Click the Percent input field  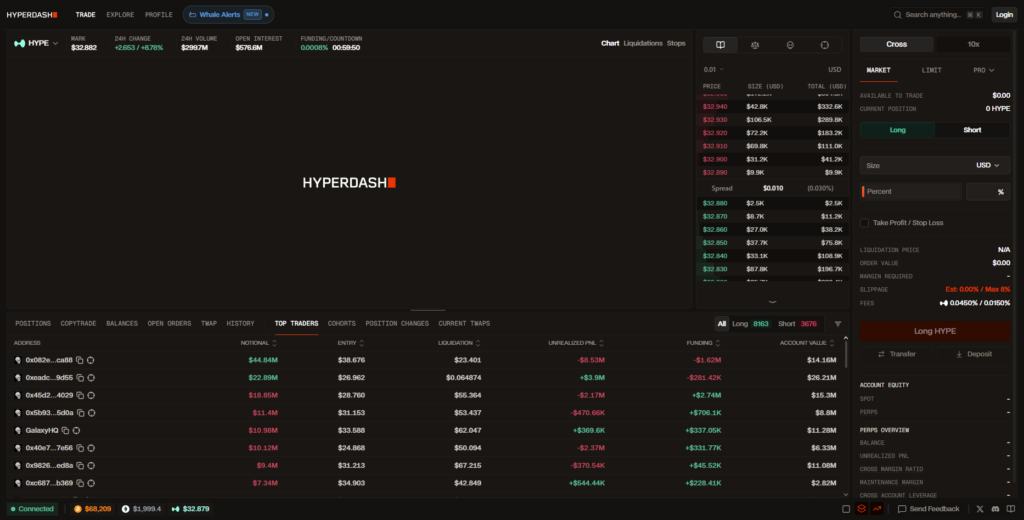pos(911,191)
